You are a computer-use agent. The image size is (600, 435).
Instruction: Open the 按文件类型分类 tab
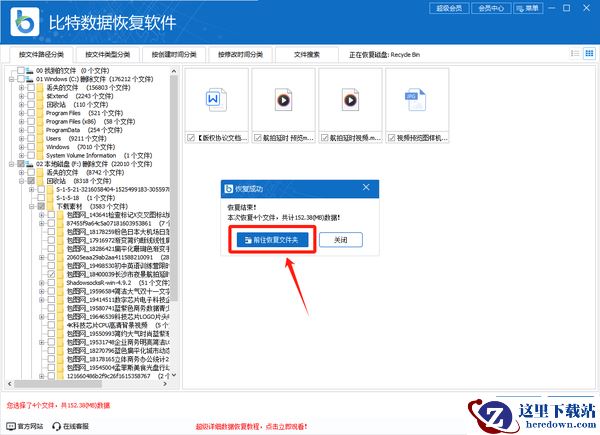[x=108, y=55]
